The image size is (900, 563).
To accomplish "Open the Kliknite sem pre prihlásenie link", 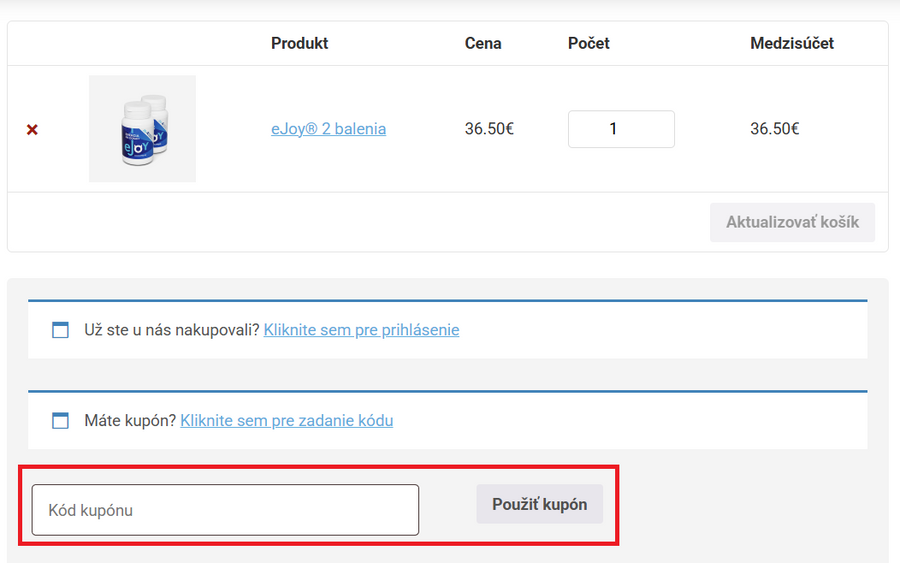I will 361,330.
